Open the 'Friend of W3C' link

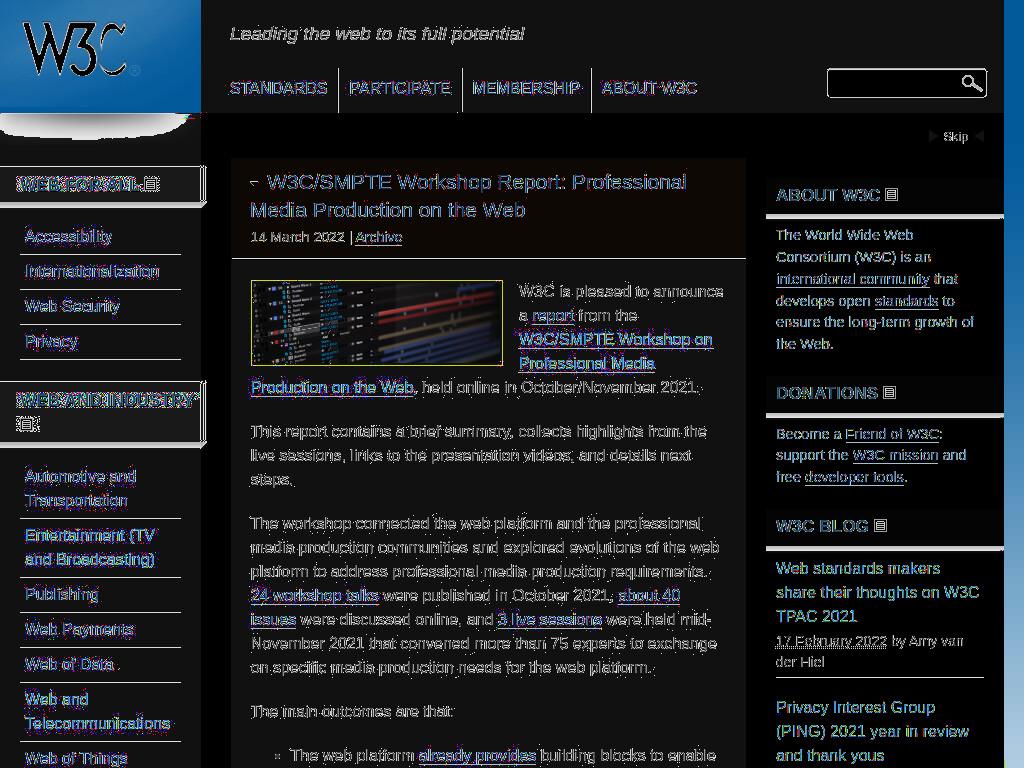click(x=891, y=434)
